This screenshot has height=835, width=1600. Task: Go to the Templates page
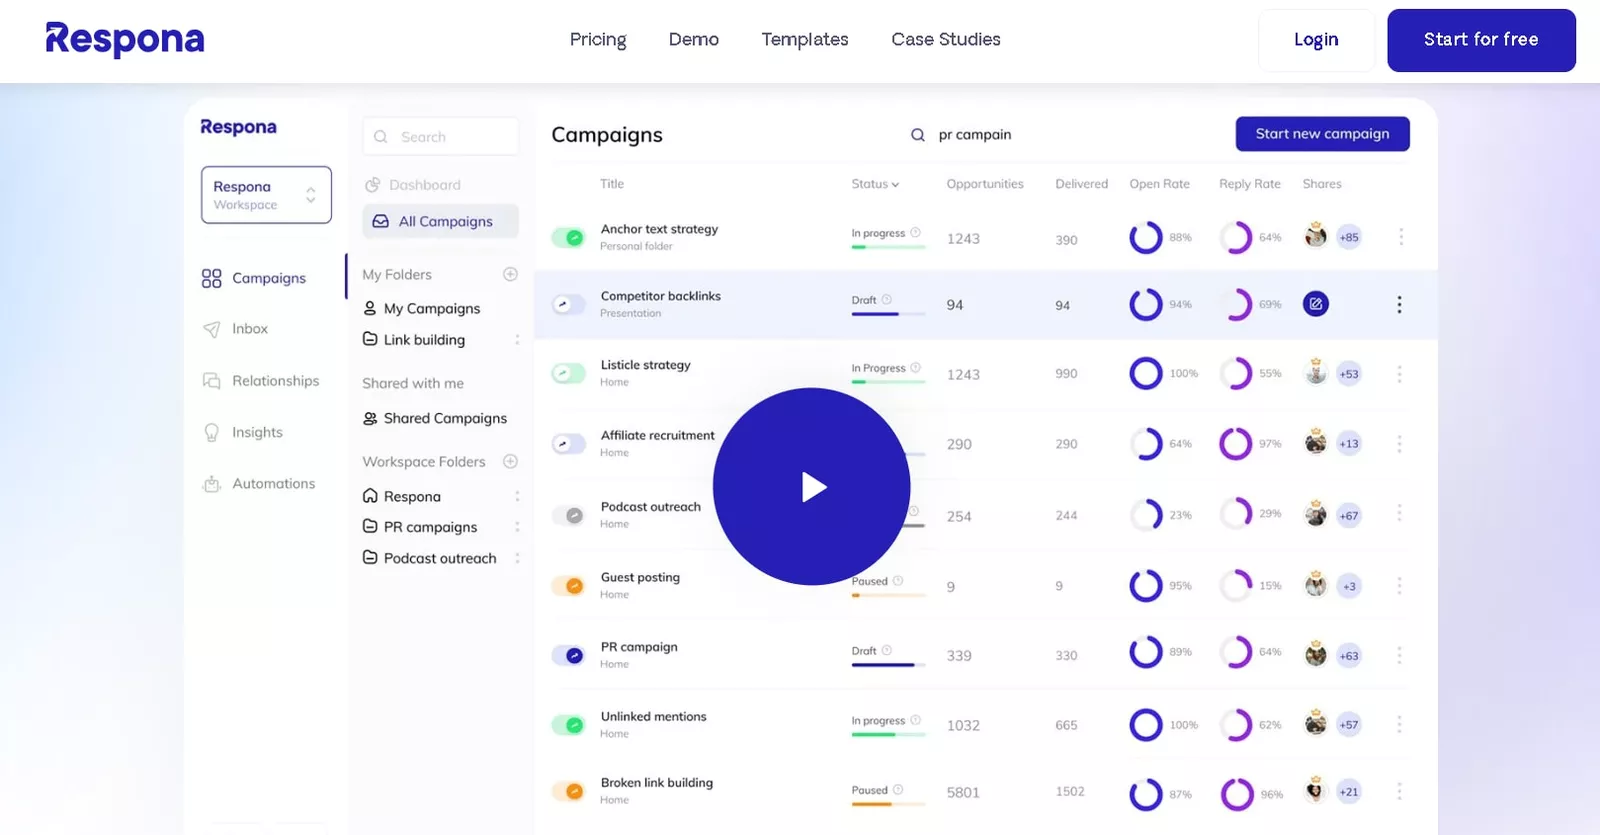tap(805, 39)
